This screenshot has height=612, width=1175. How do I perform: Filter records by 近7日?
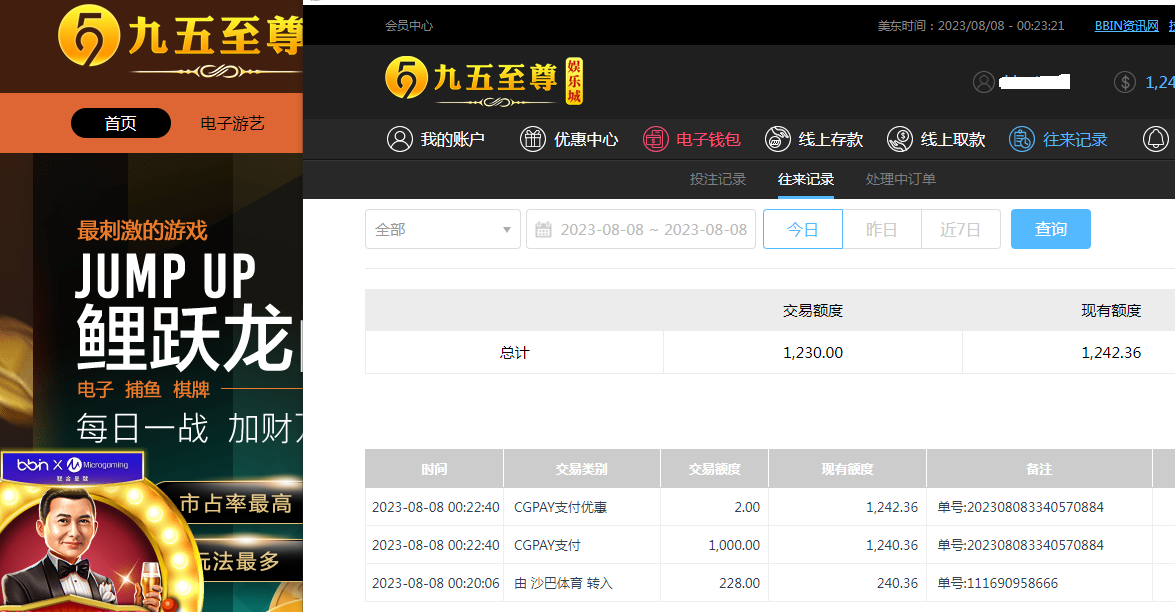[961, 229]
